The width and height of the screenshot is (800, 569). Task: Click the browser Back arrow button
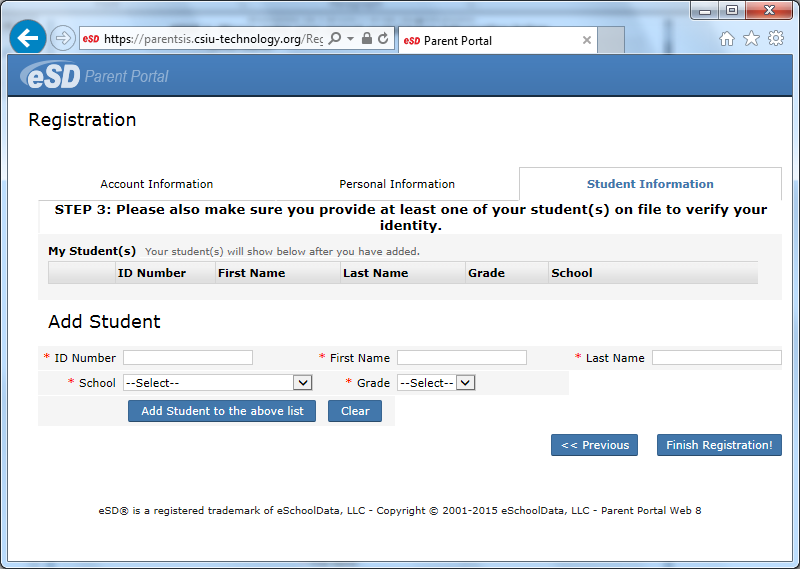(28, 37)
